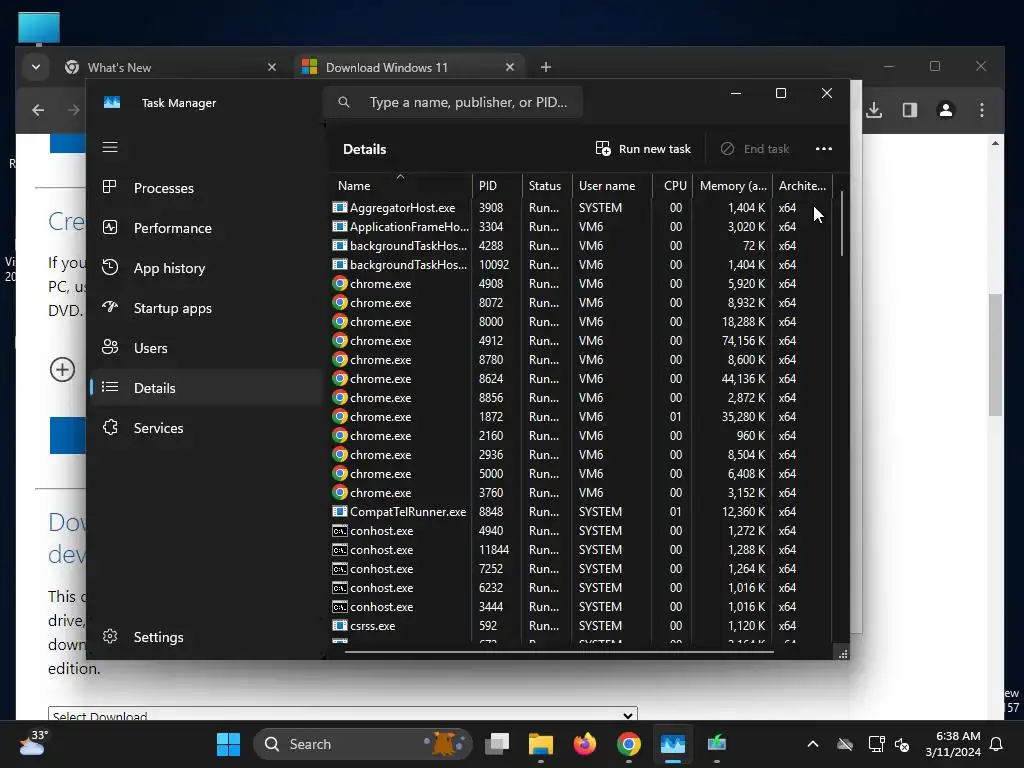
Task: Sort by the Architecture column header
Action: pyautogui.click(x=802, y=185)
